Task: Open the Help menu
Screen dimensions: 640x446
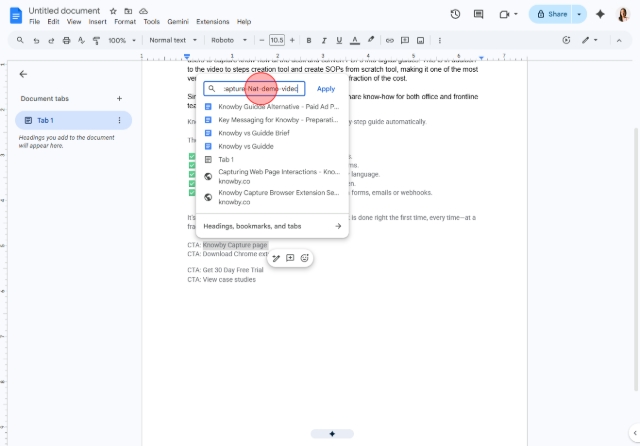Action: point(244,22)
